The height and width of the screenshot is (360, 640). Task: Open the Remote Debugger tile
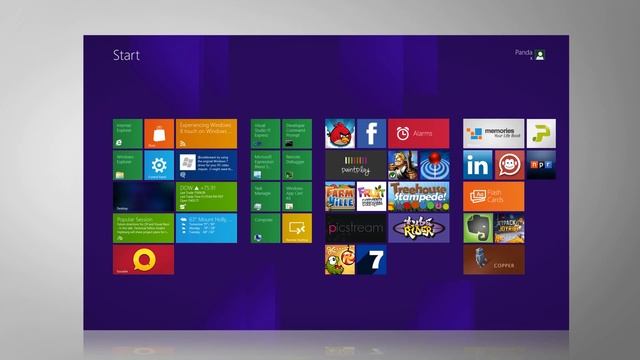tap(297, 165)
